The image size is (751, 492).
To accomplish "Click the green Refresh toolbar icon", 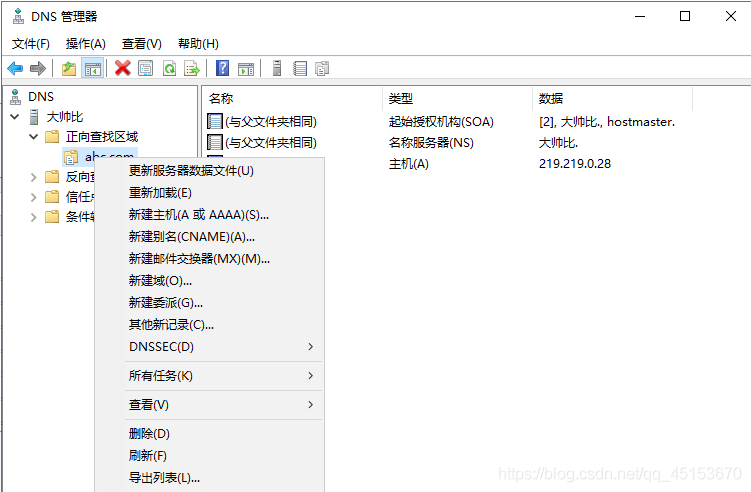I will (x=169, y=68).
